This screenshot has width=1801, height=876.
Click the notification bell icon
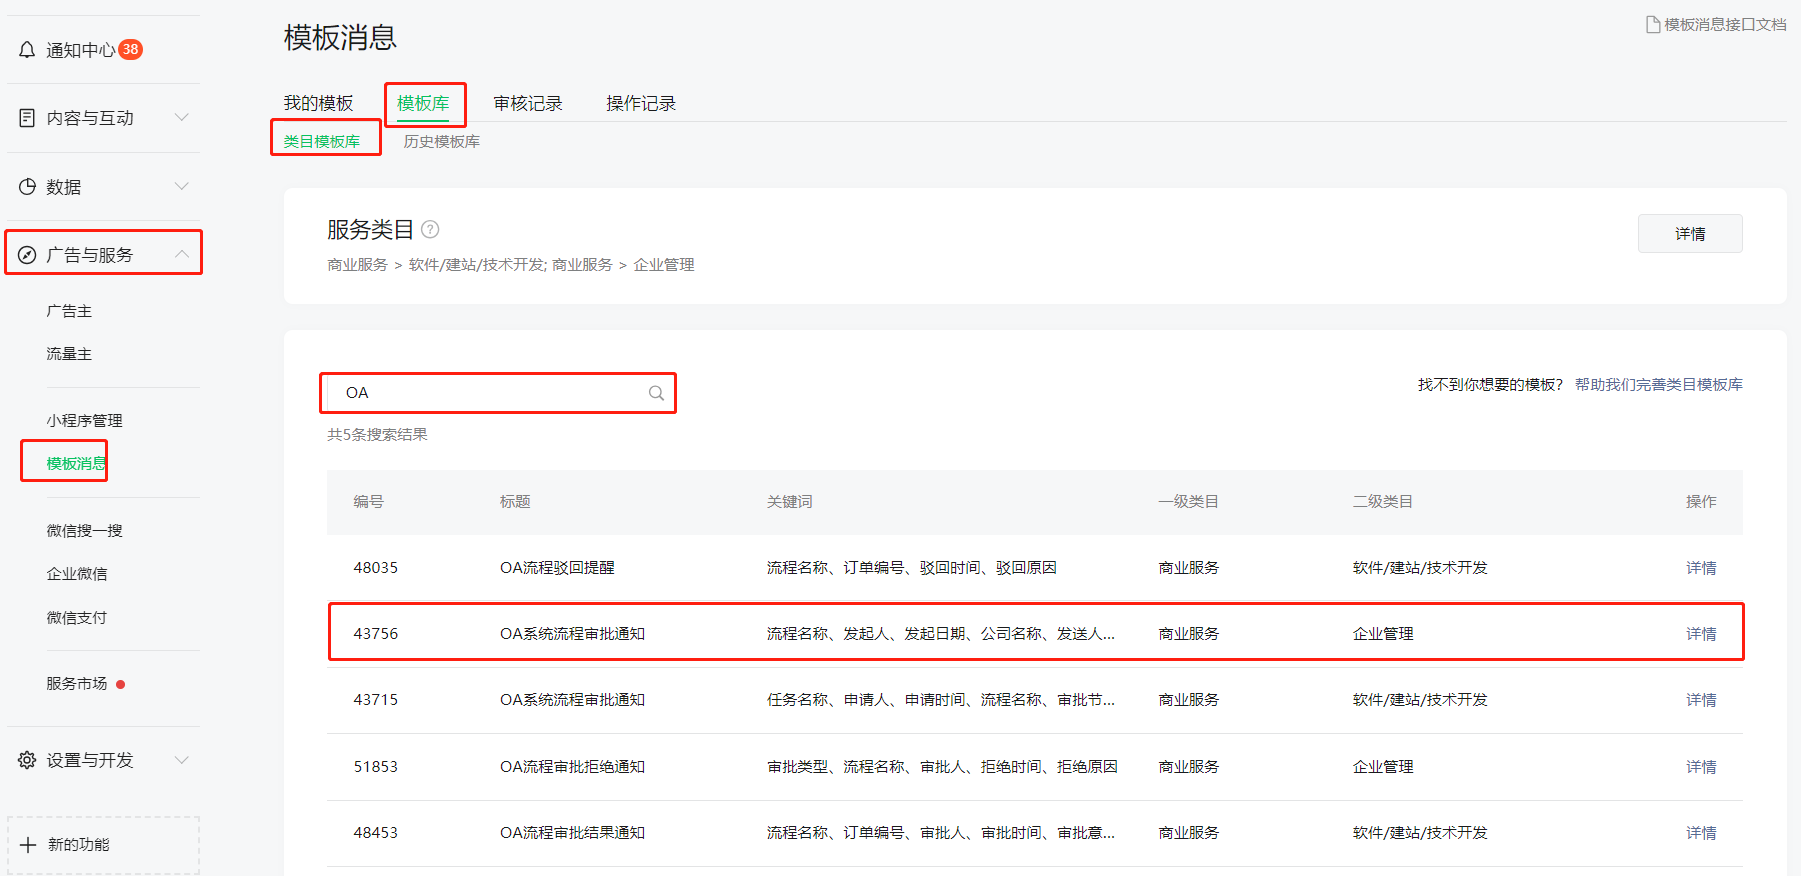click(x=27, y=50)
